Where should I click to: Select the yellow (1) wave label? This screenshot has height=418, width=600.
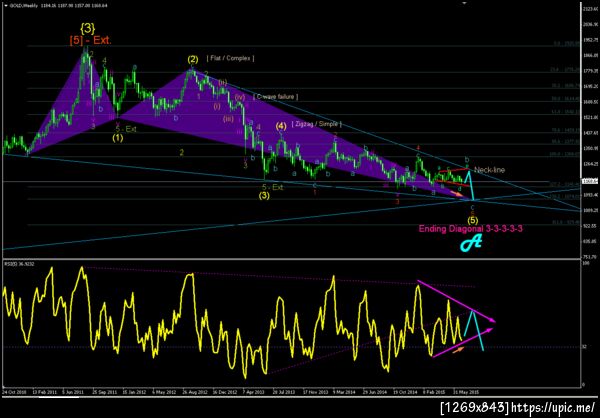[117, 138]
